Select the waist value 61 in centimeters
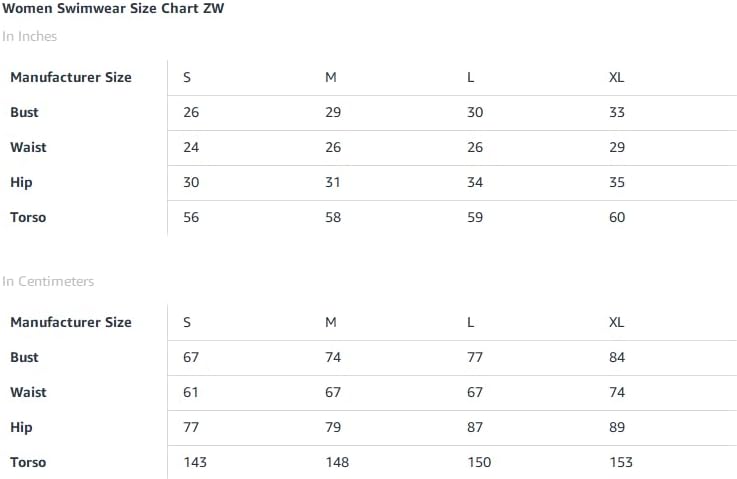This screenshot has width=737, height=479. (191, 392)
